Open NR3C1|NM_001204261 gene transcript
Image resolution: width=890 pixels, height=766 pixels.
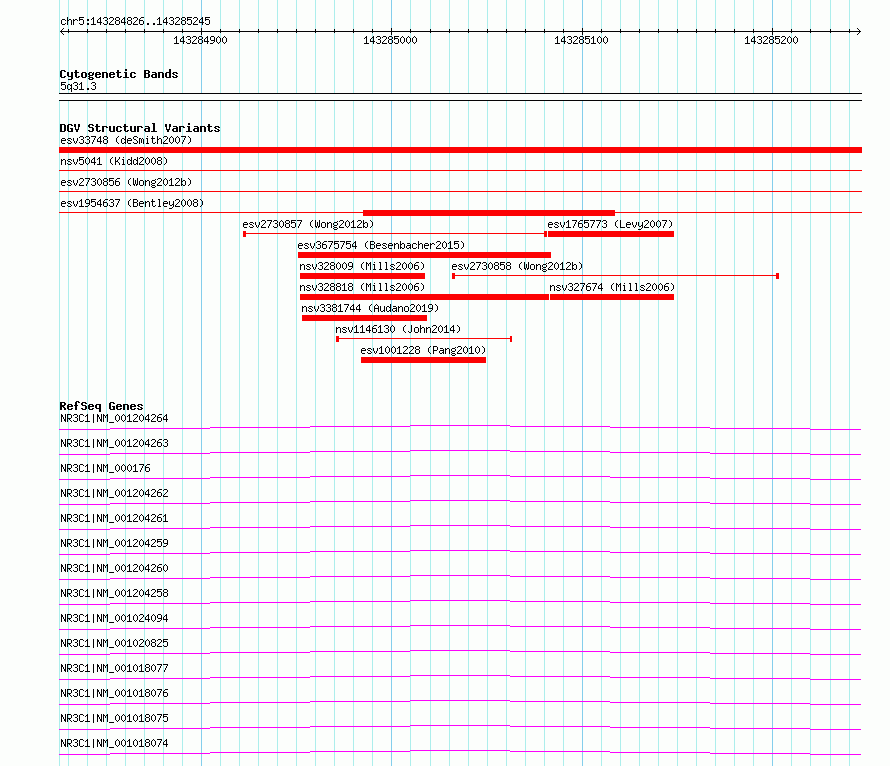(x=114, y=518)
